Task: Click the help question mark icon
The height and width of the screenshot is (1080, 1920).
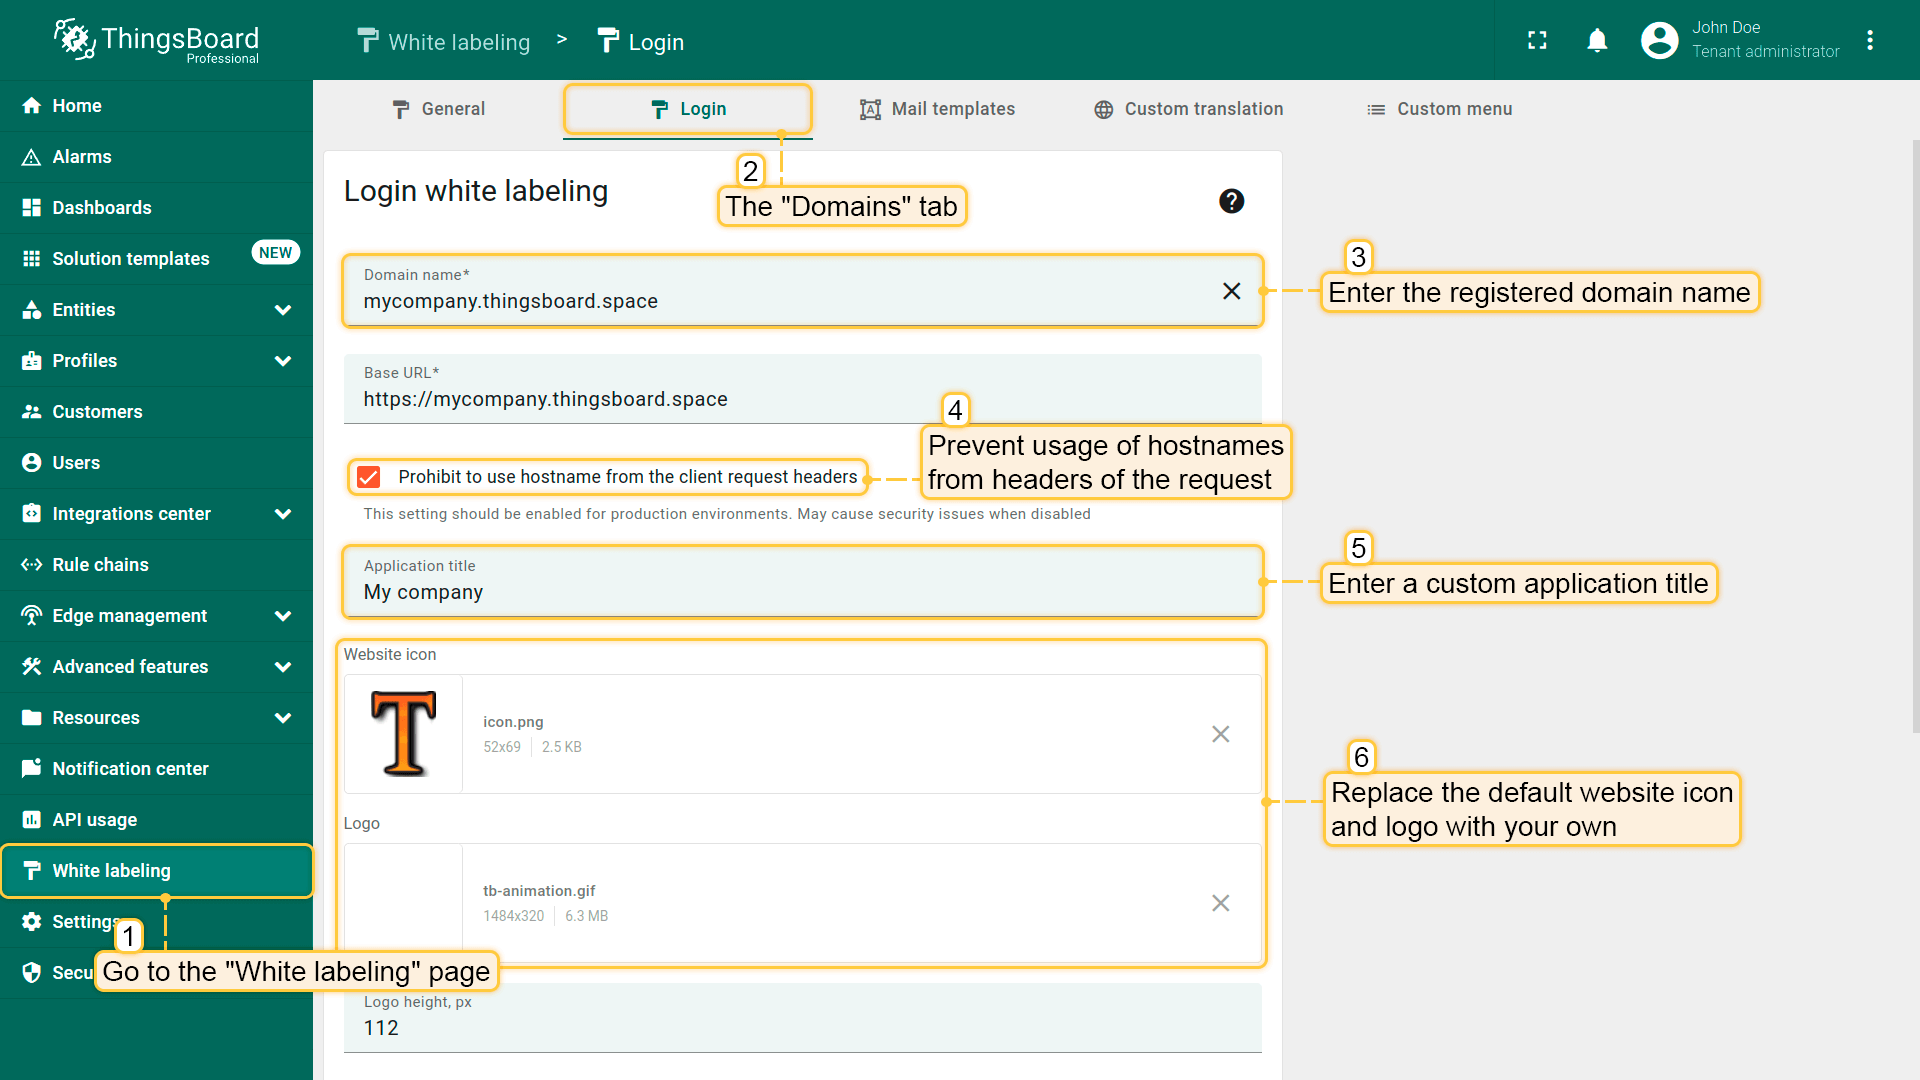Action: pyautogui.click(x=1231, y=201)
